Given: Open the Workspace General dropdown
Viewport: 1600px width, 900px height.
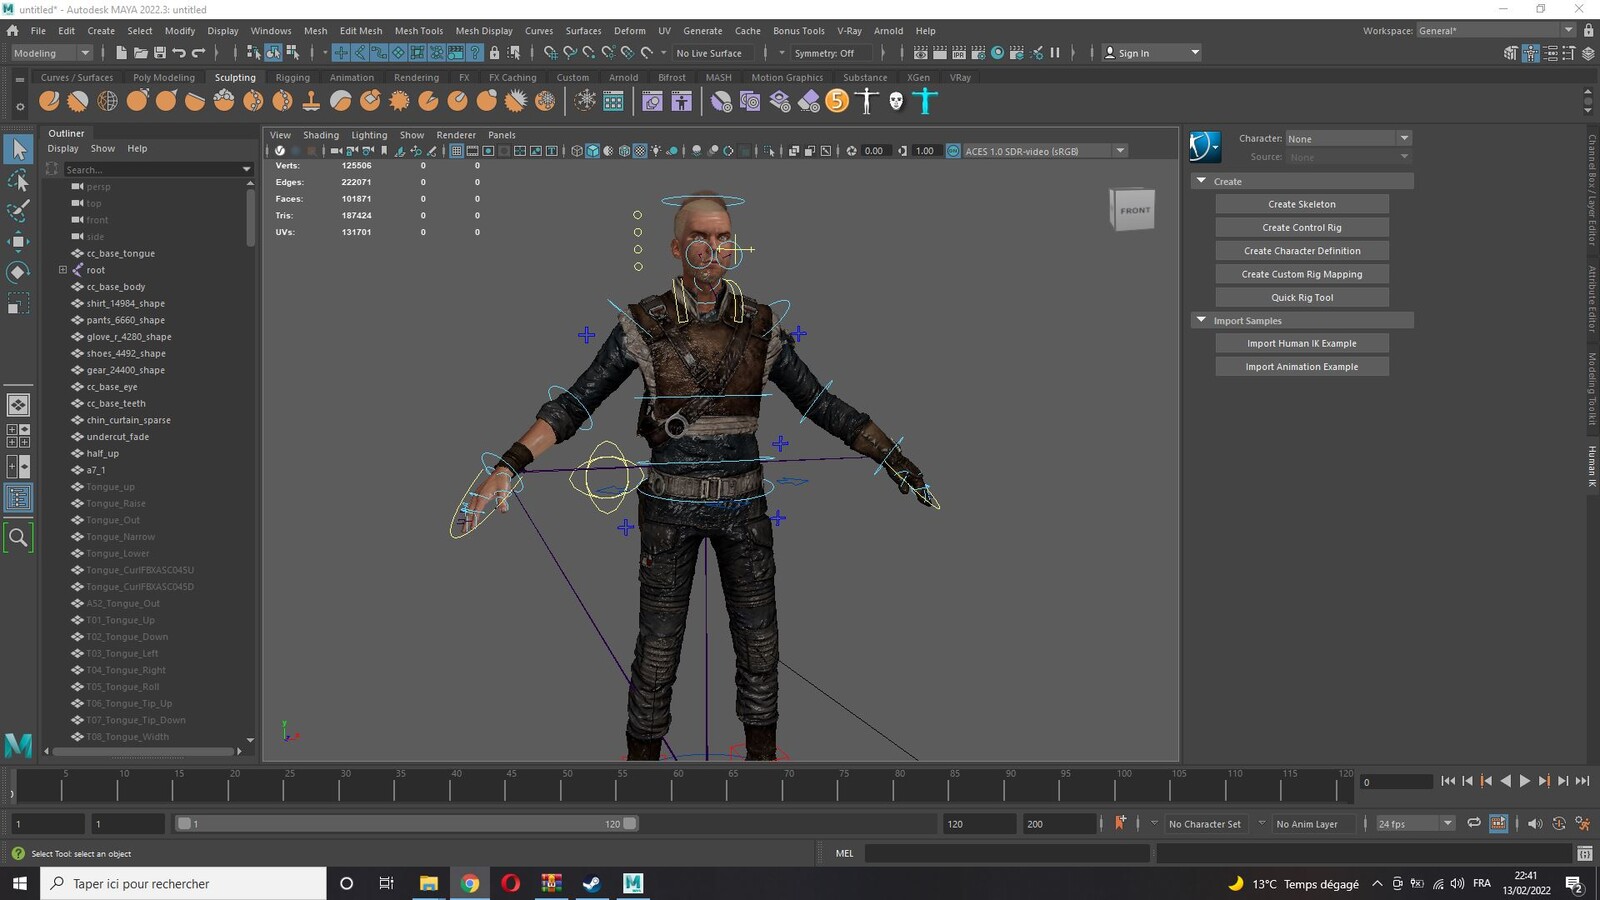Looking at the screenshot, I should click(x=1496, y=31).
